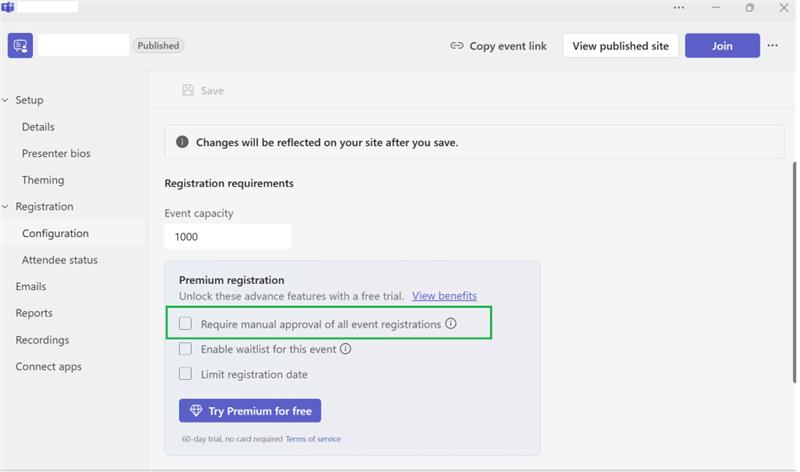
Task: Enable manual approval of all event registrations
Action: click(185, 324)
